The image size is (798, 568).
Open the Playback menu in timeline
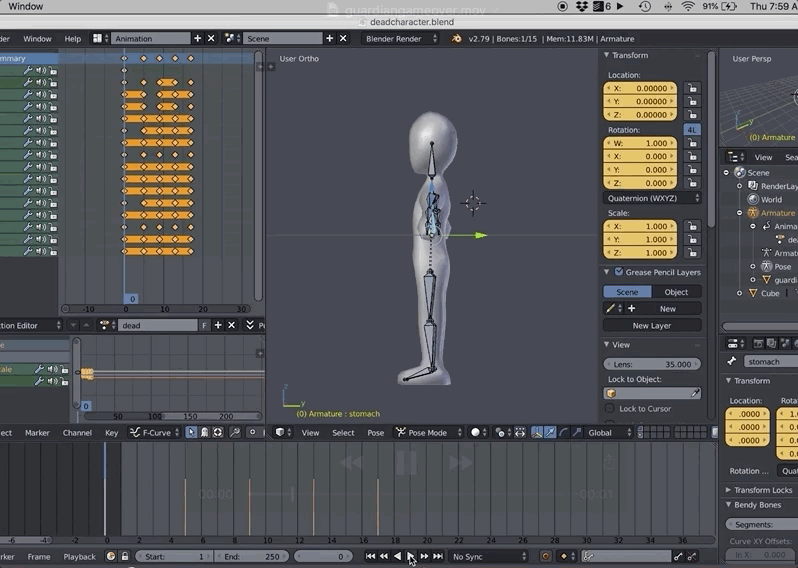79,557
